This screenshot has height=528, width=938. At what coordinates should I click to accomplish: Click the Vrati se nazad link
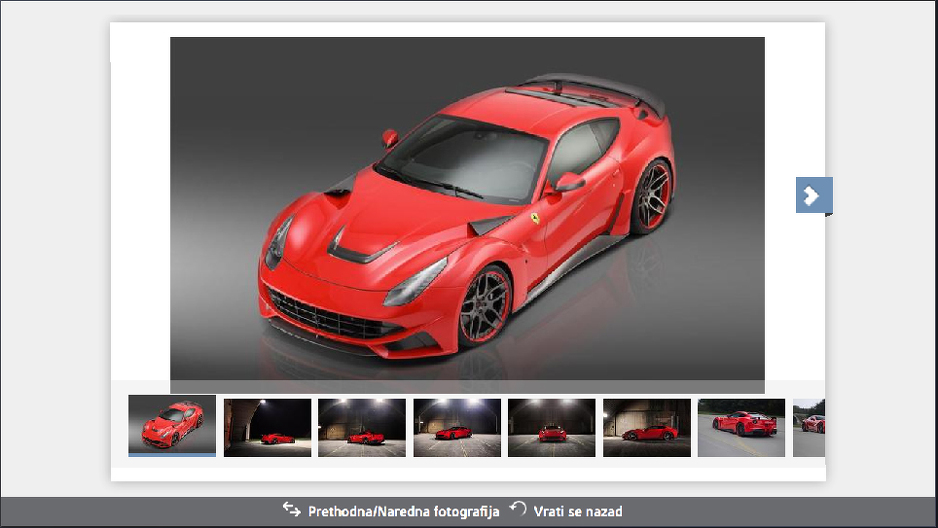tap(578, 511)
